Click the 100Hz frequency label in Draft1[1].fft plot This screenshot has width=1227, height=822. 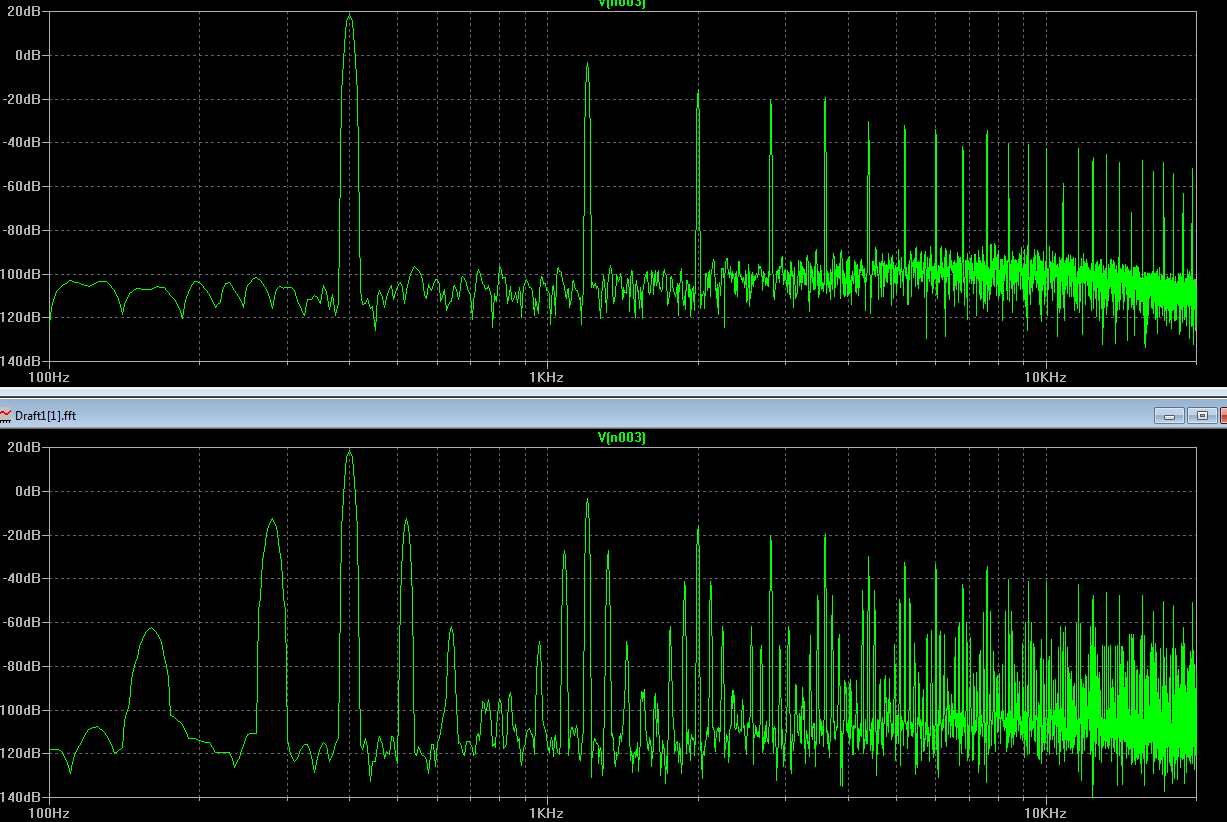point(49,814)
